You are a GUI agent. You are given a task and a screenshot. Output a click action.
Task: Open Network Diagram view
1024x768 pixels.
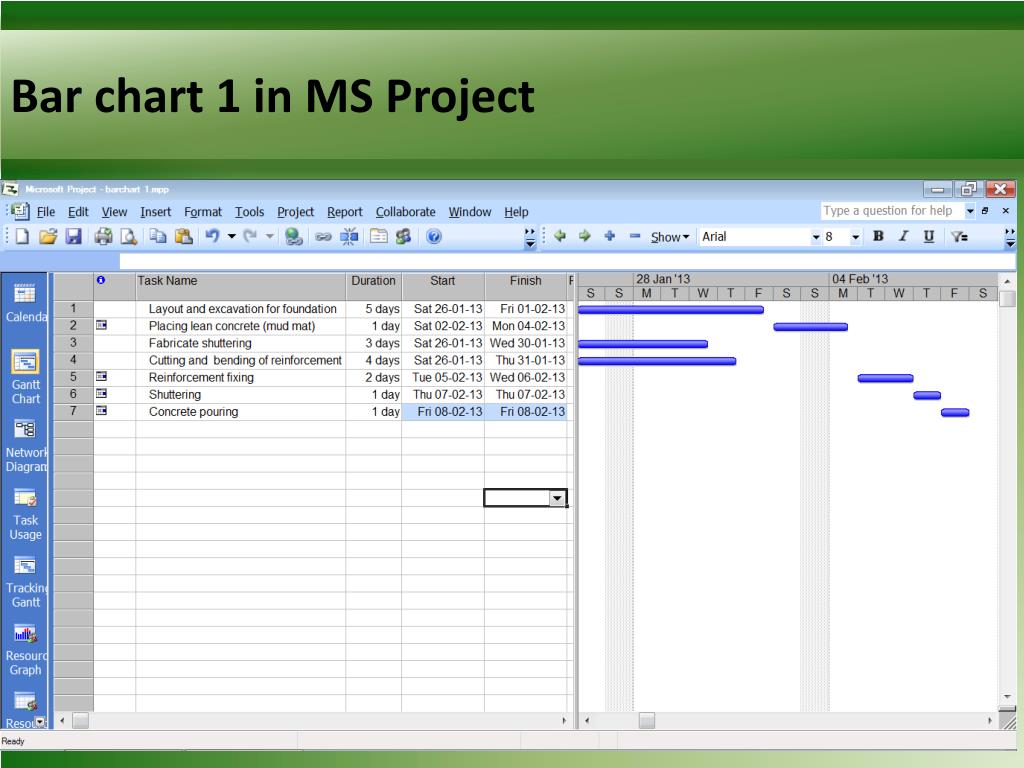[25, 445]
